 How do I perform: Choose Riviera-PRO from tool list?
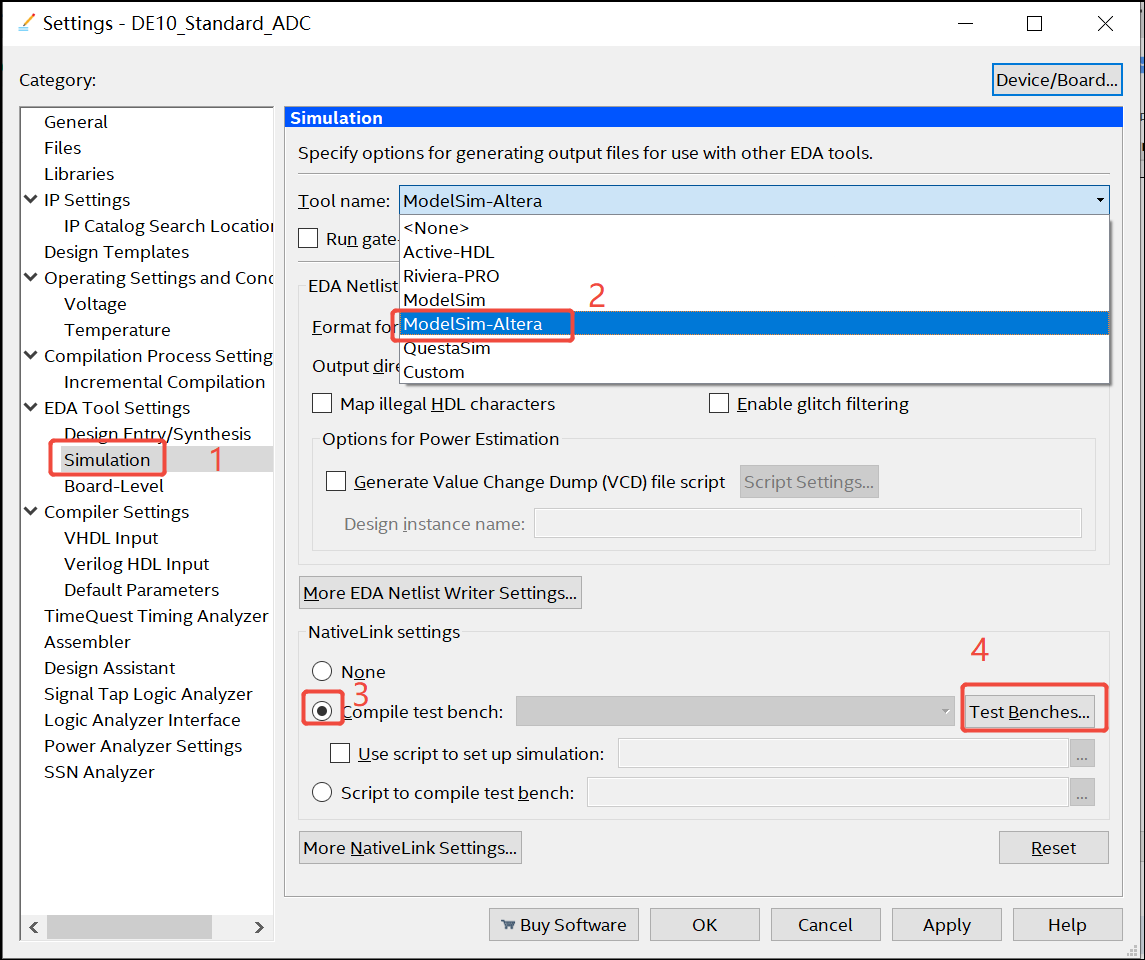tap(754, 276)
